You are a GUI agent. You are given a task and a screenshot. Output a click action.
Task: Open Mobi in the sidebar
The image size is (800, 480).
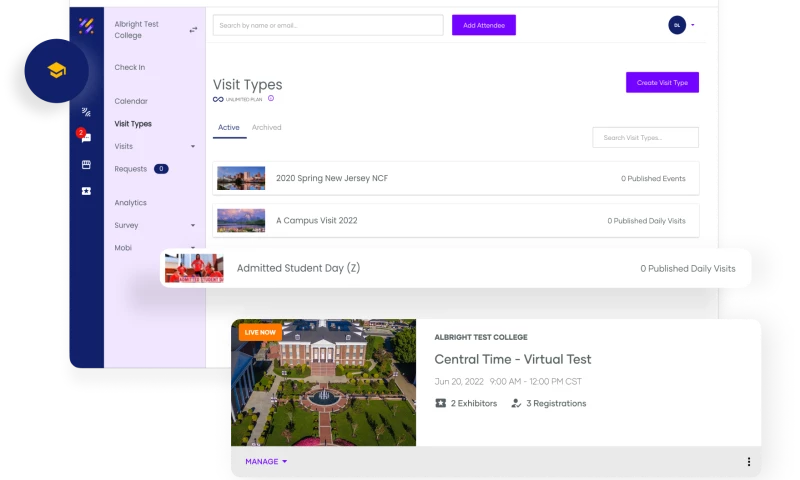point(123,248)
